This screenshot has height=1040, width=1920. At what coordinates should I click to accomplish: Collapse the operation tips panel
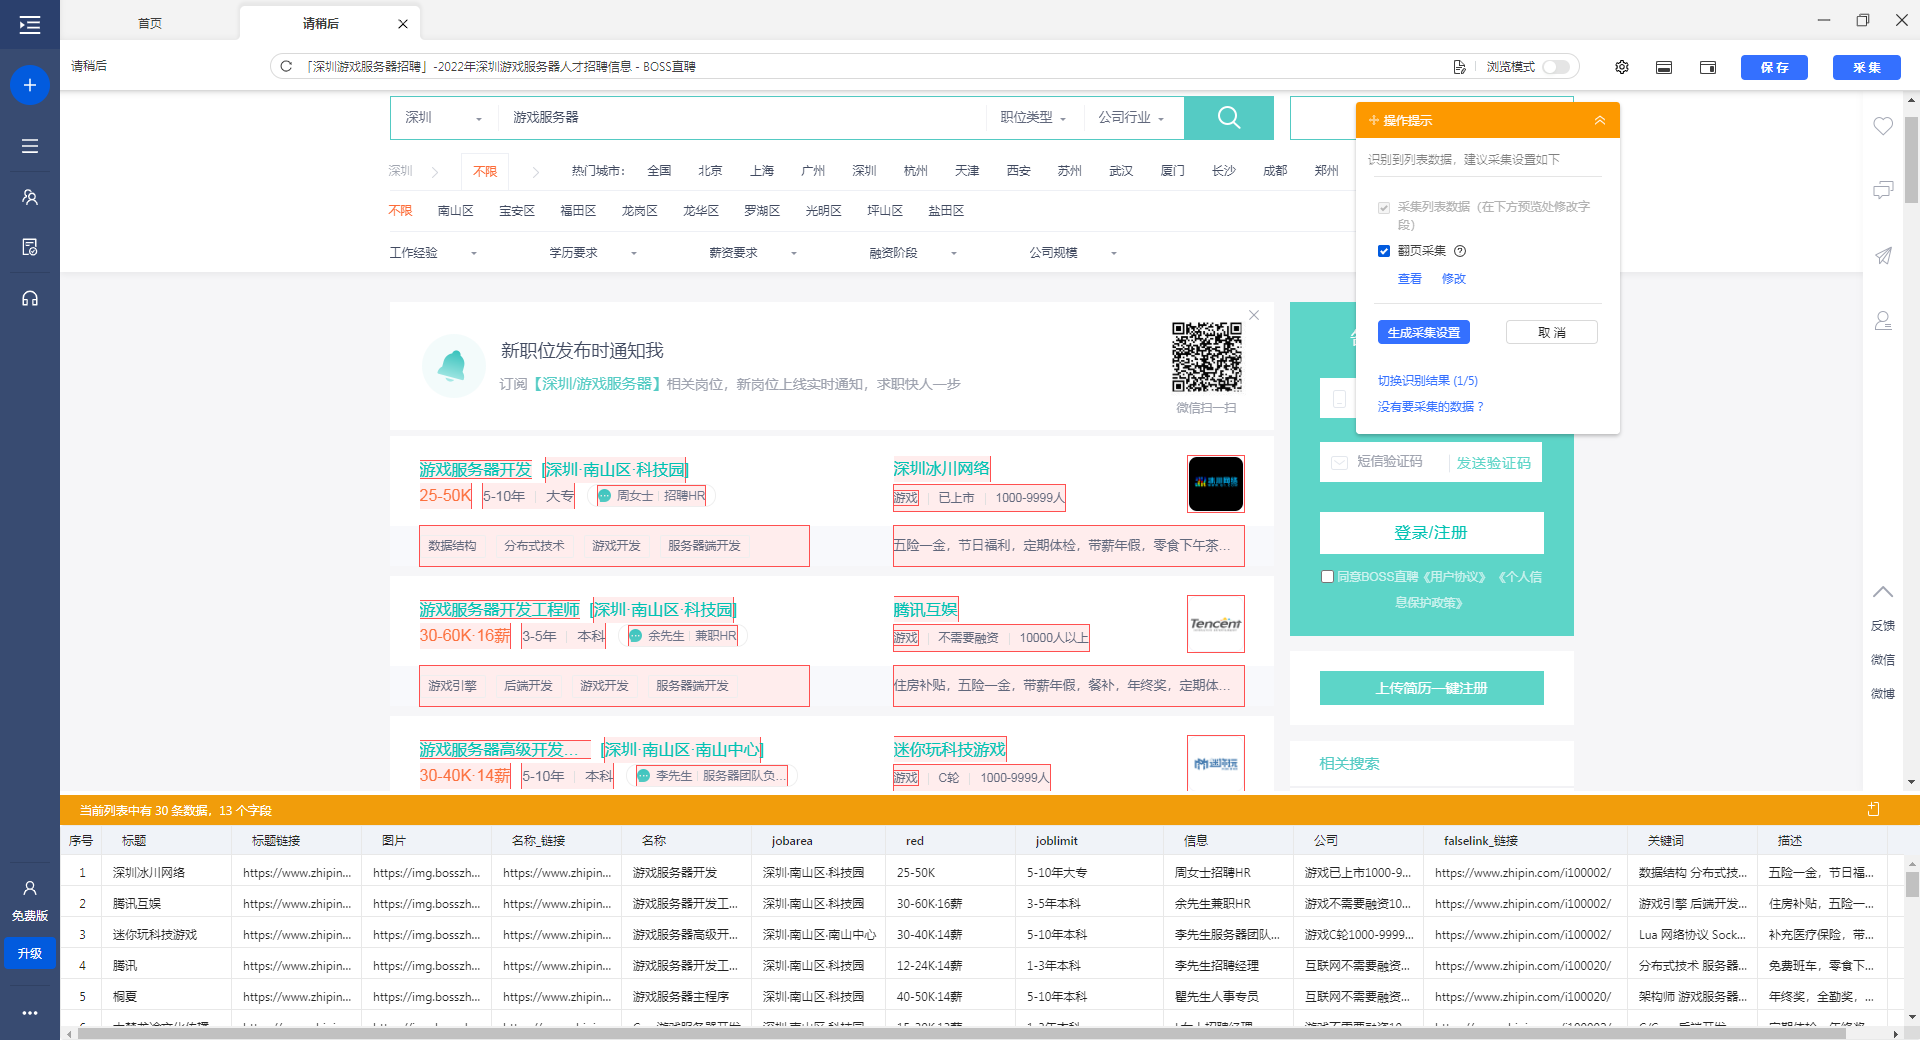pyautogui.click(x=1600, y=120)
